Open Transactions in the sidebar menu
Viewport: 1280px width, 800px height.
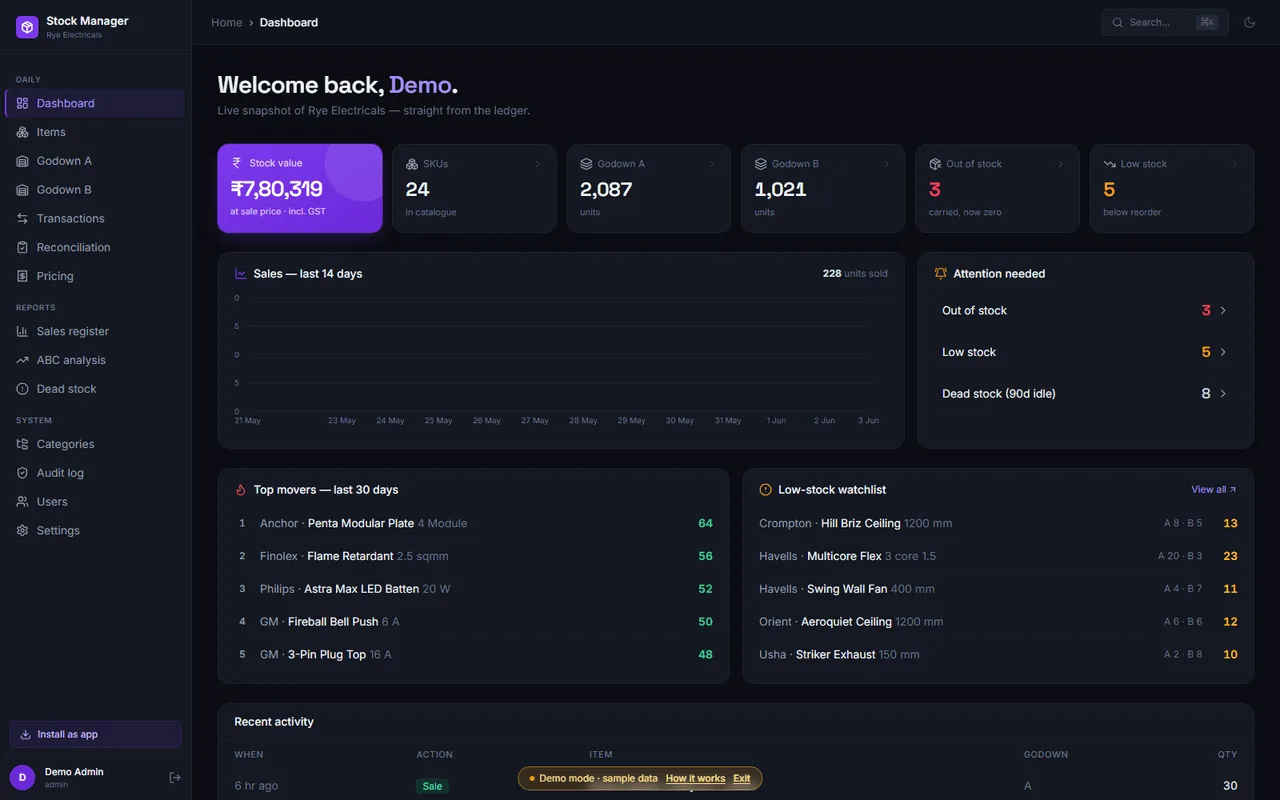(x=95, y=218)
